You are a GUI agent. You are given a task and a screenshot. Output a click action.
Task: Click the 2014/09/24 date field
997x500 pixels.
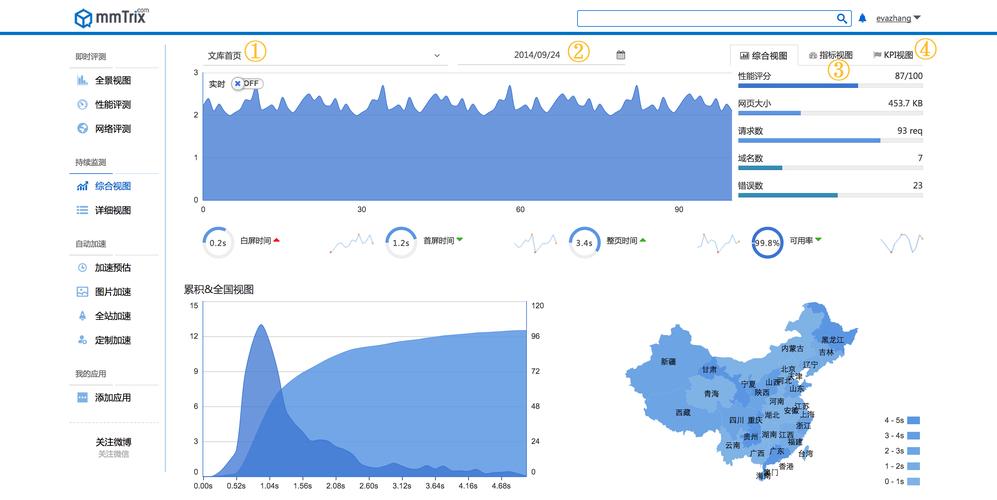[537, 55]
